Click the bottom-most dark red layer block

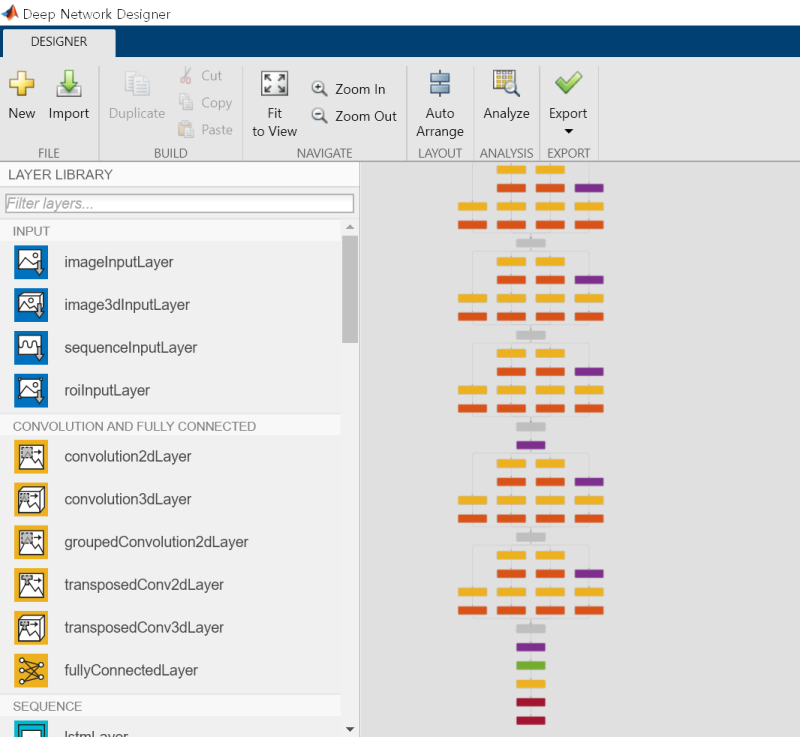coord(531,721)
